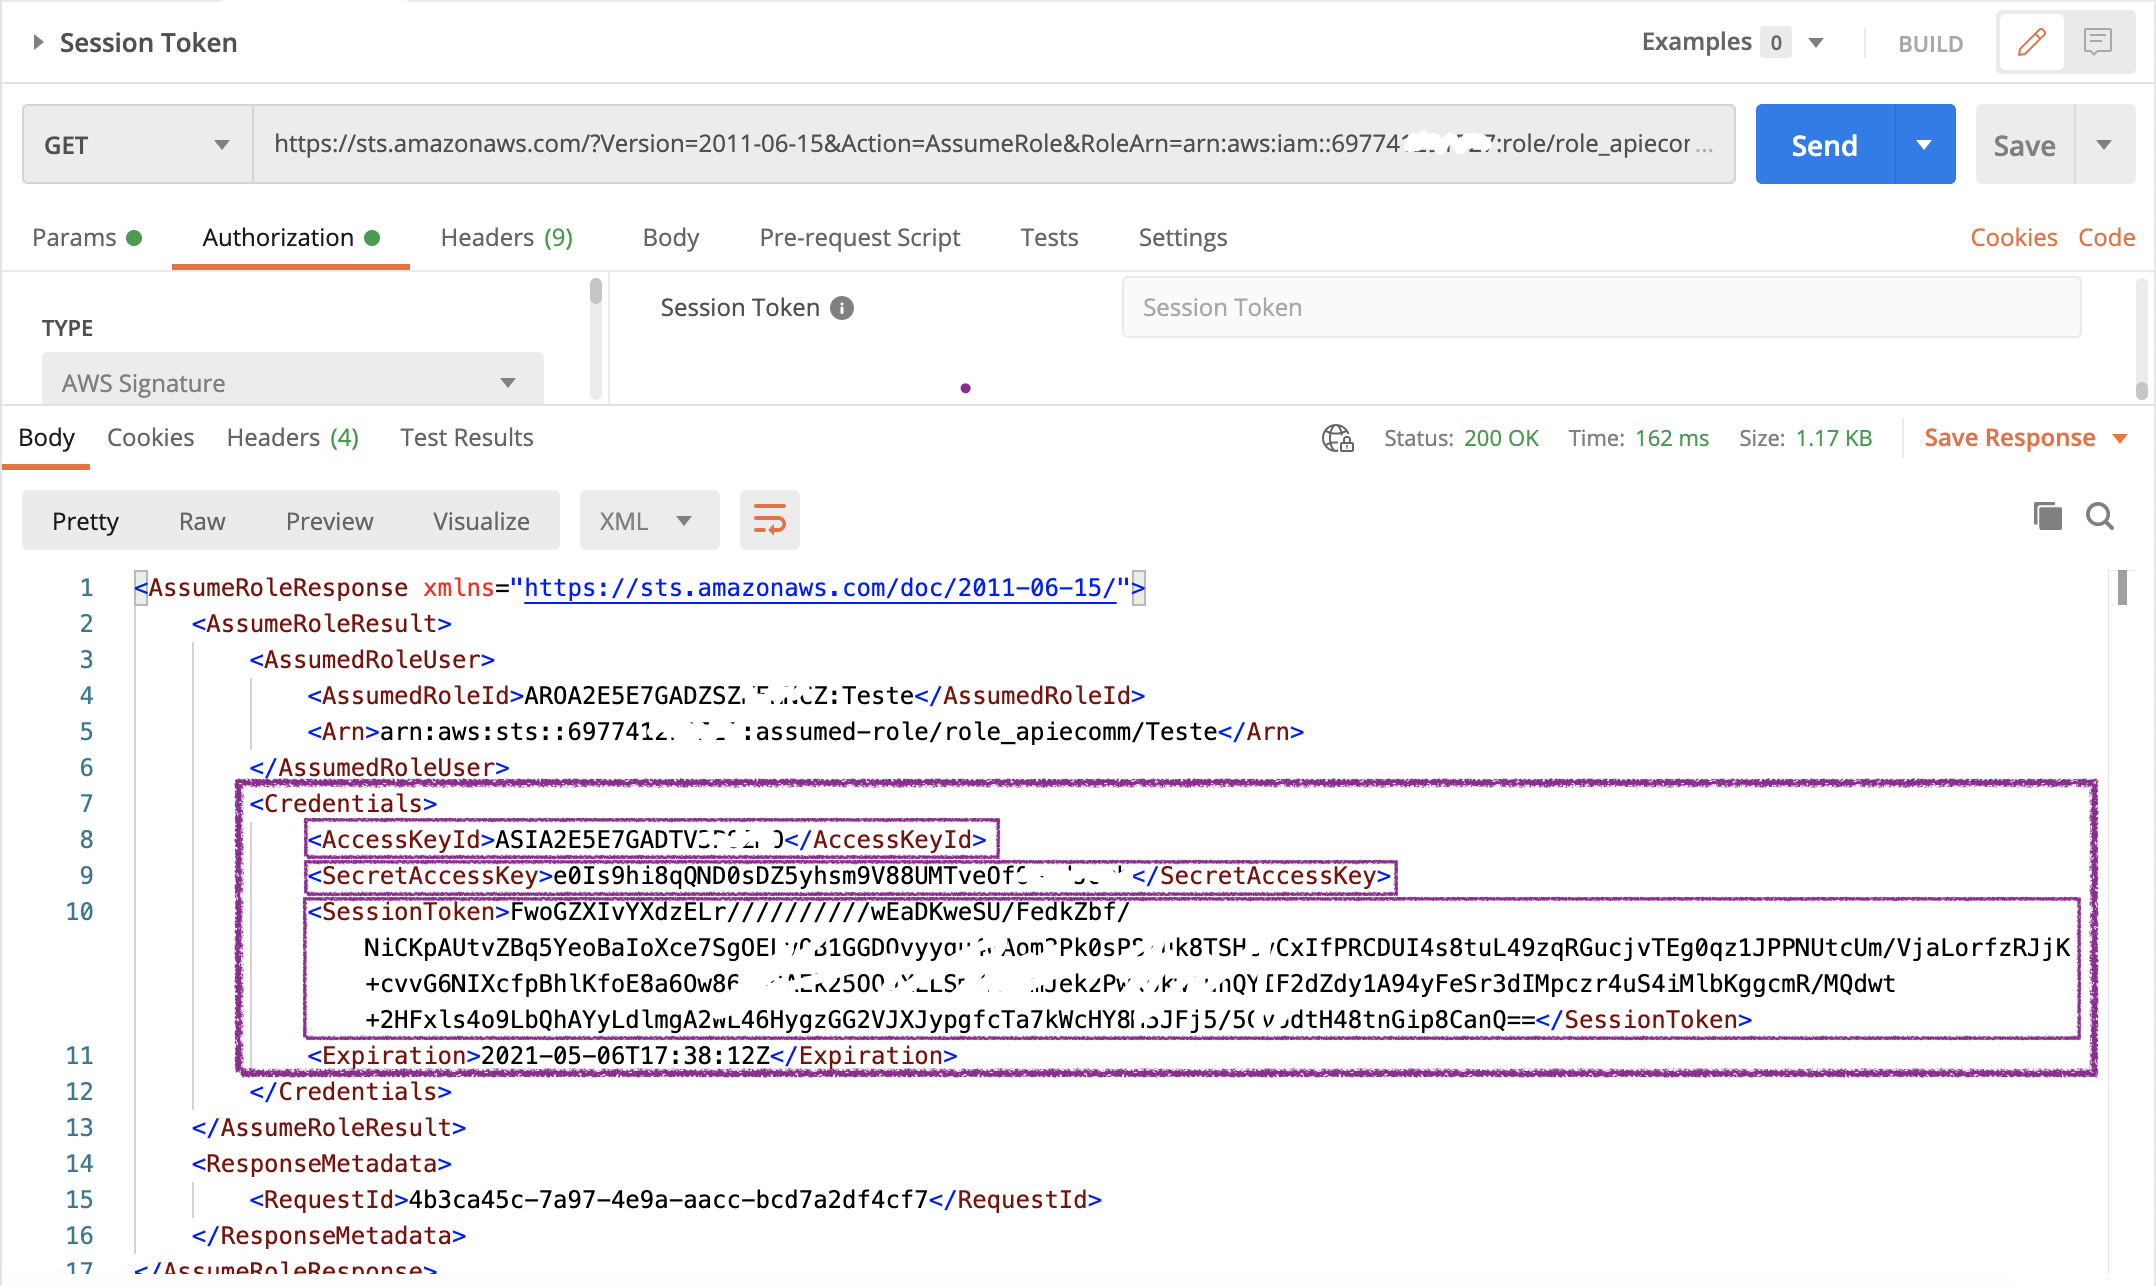This screenshot has height=1286, width=2156.
Task: Open the Save Response dropdown
Action: pos(2025,438)
